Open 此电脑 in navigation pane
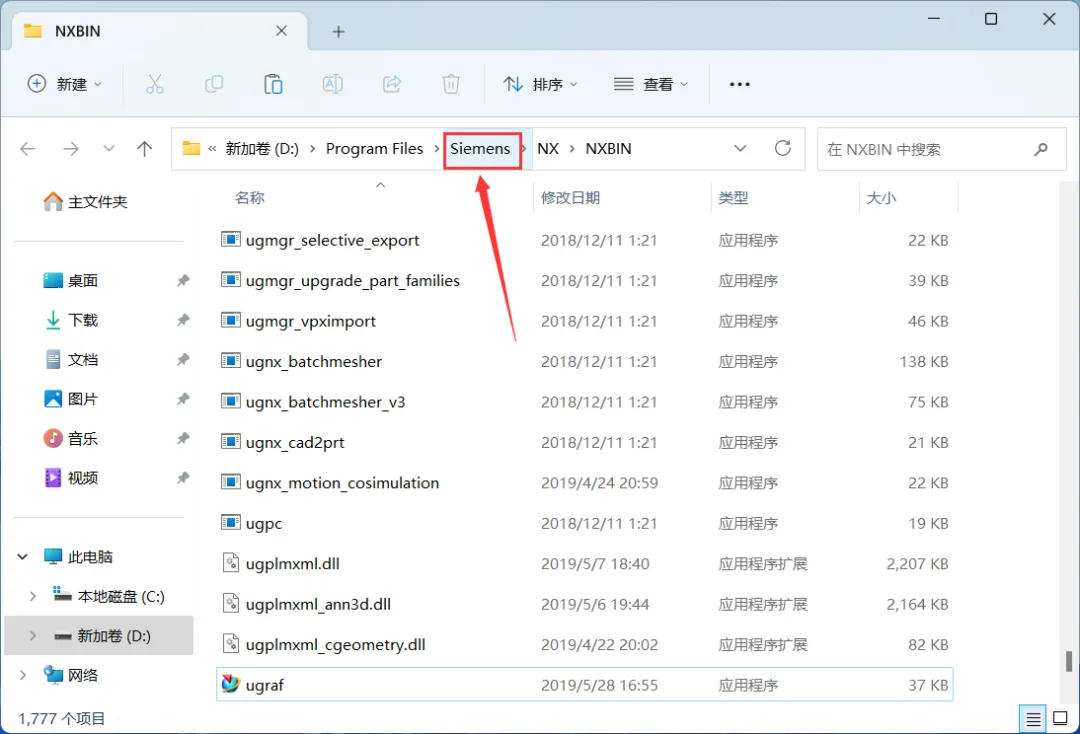Screen dimensions: 1080x734 78,556
